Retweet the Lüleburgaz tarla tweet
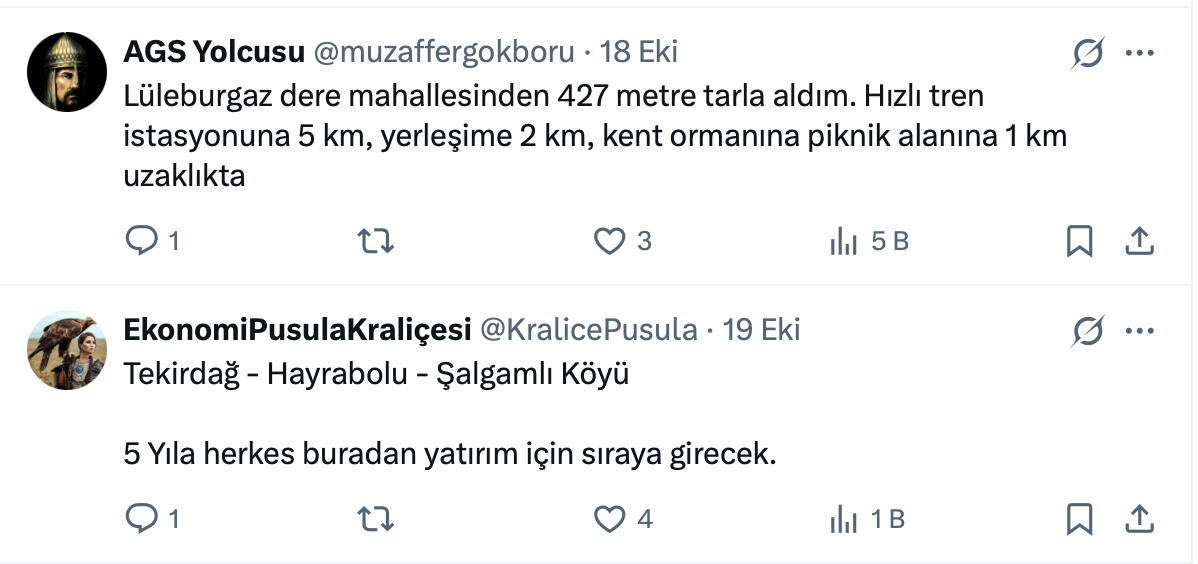The height and width of the screenshot is (564, 1198). pos(376,241)
